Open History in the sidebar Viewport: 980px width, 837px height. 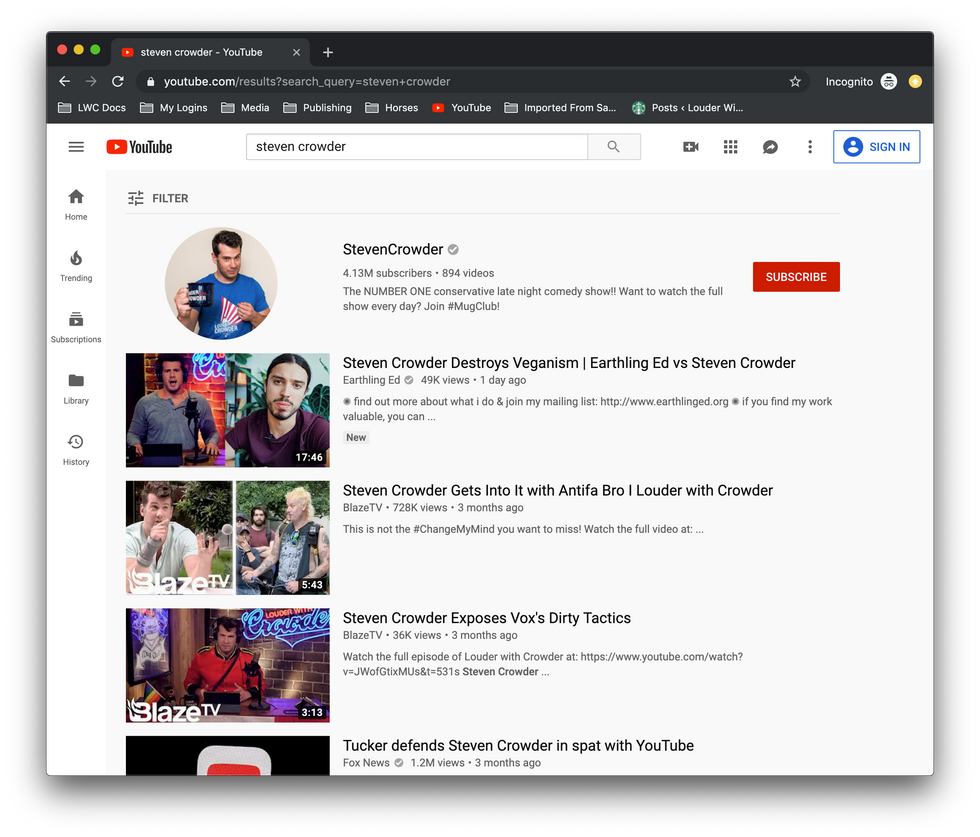76,449
